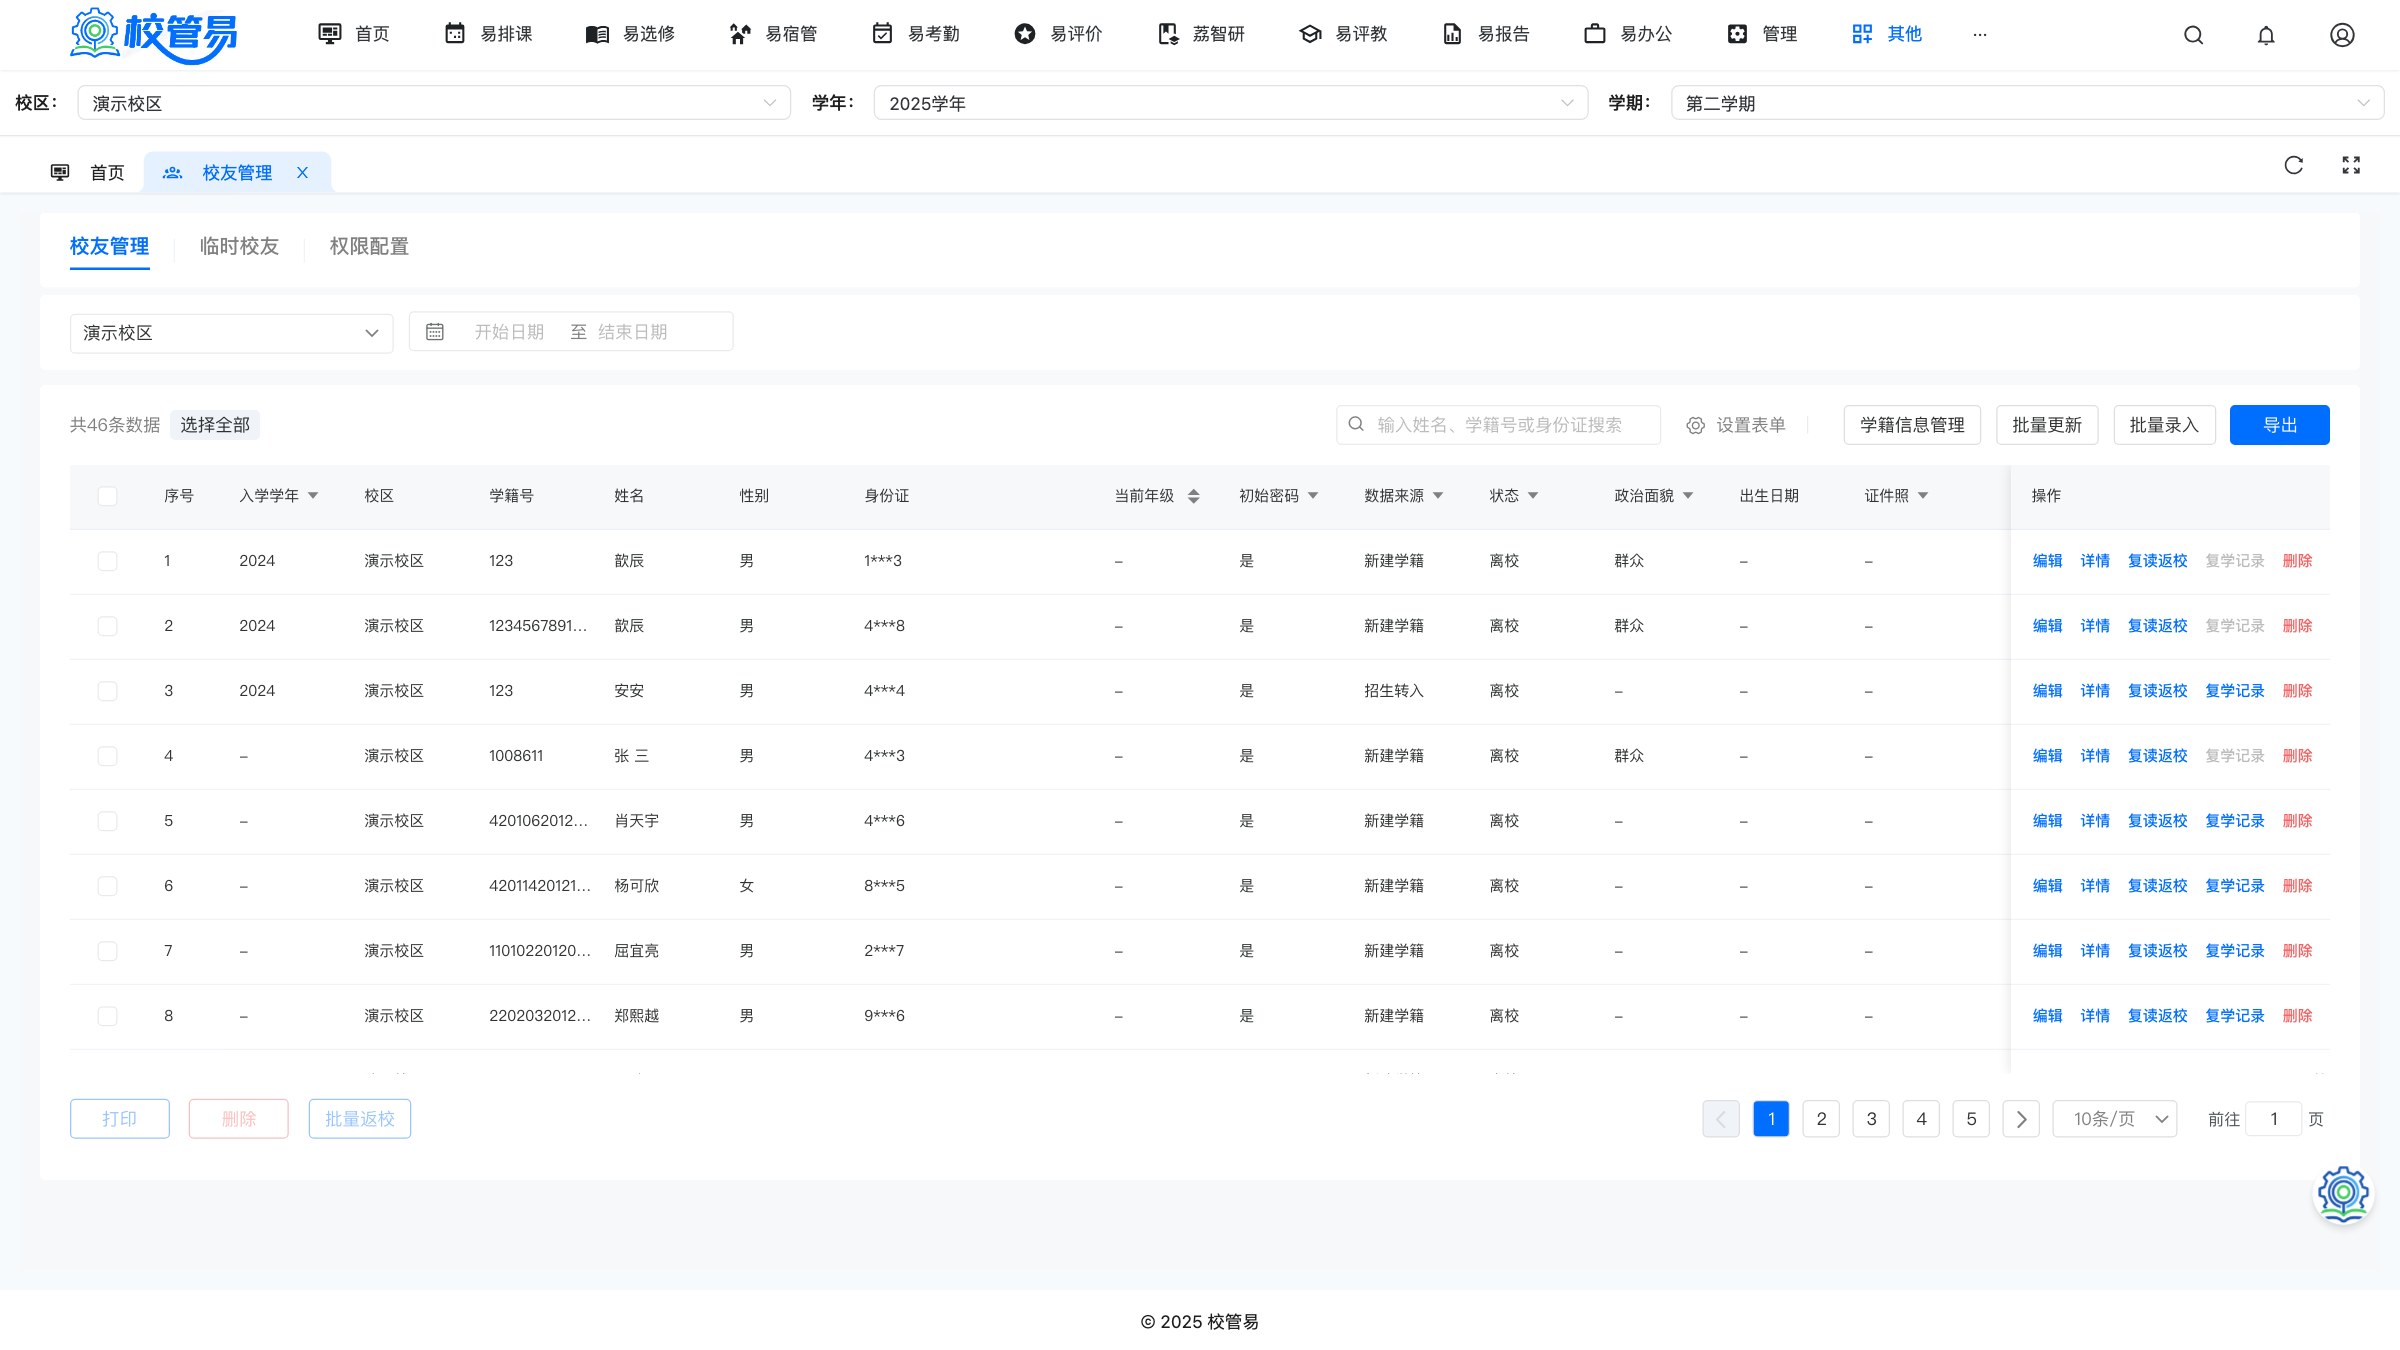Image resolution: width=2400 pixels, height=1350 pixels.
Task: Check row 7 checkbox for 屈宜亮
Action: tap(107, 951)
